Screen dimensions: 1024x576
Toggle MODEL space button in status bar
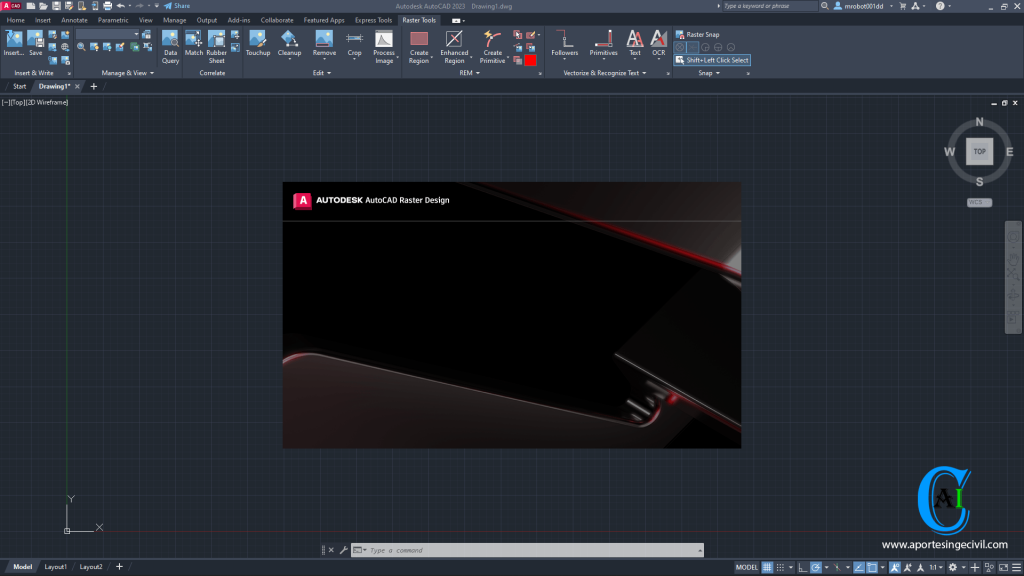pos(746,568)
